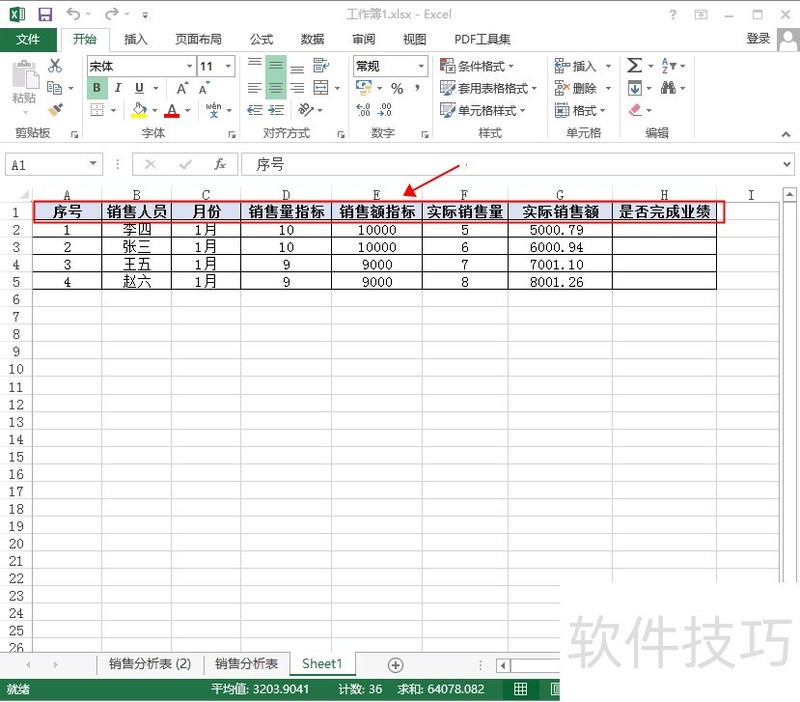Click the Borders icon
800x702 pixels.
pyautogui.click(x=97, y=110)
